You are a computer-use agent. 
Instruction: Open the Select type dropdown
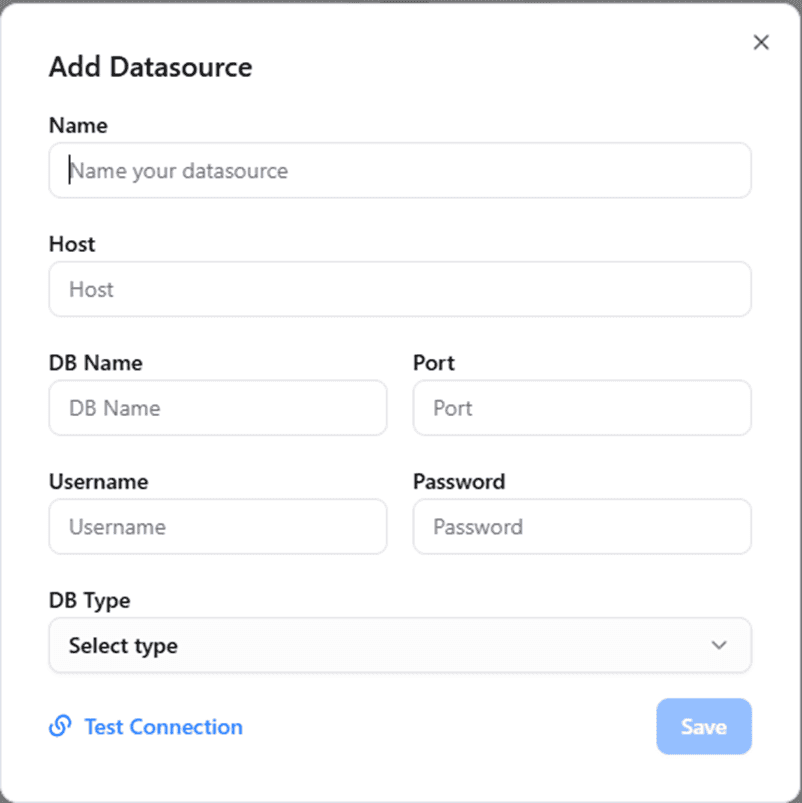[x=399, y=645]
